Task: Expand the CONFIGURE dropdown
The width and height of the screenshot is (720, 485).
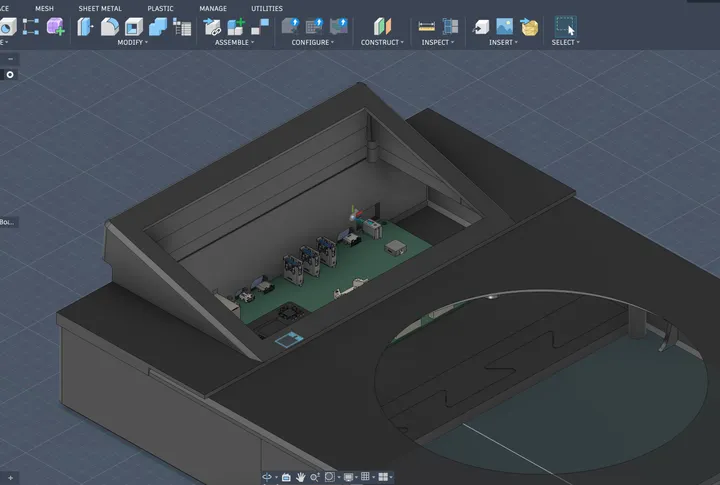Action: click(313, 42)
